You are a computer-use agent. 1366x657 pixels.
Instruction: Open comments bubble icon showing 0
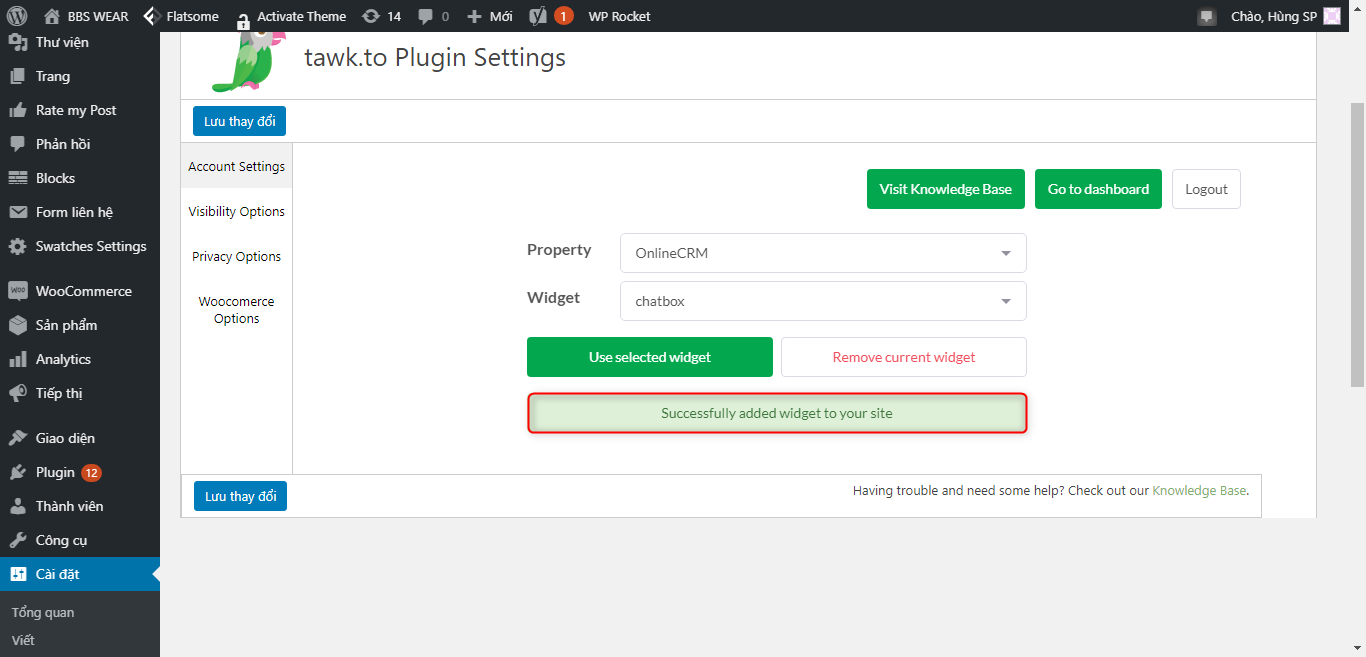tap(426, 16)
